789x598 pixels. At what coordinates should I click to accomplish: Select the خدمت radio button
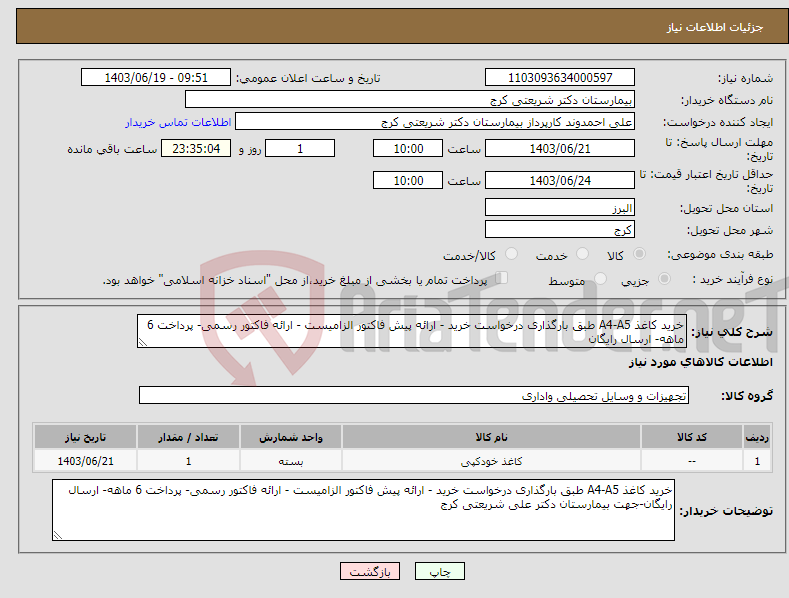(582, 254)
